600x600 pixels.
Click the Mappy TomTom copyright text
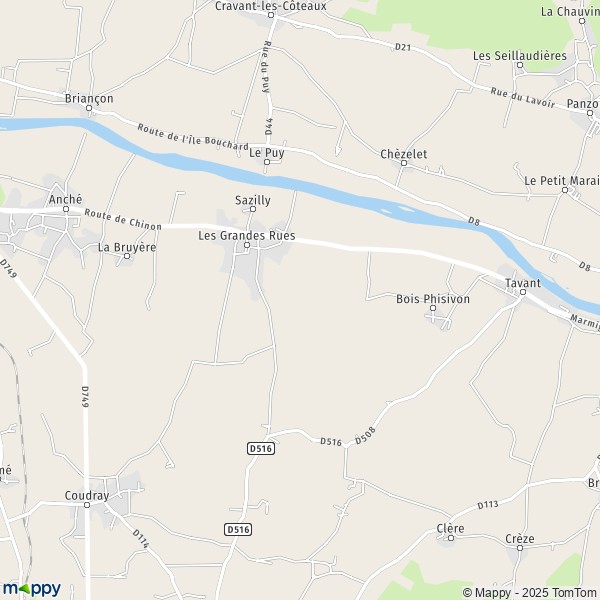click(x=531, y=593)
